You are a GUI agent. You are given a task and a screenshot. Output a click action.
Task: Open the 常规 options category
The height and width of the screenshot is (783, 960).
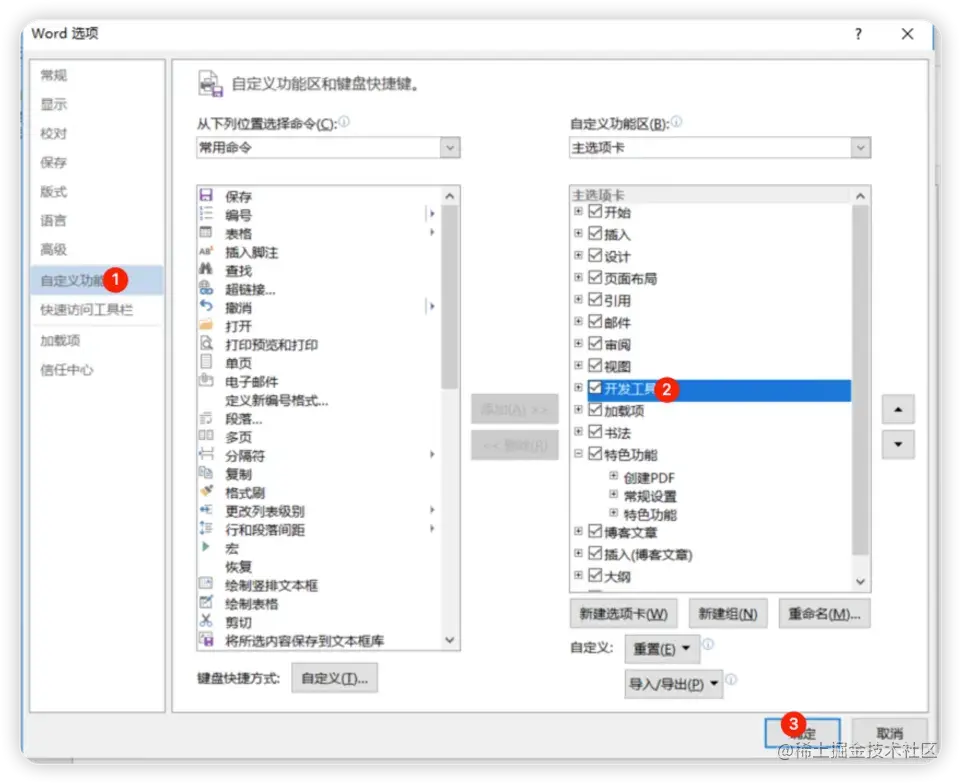(x=54, y=75)
